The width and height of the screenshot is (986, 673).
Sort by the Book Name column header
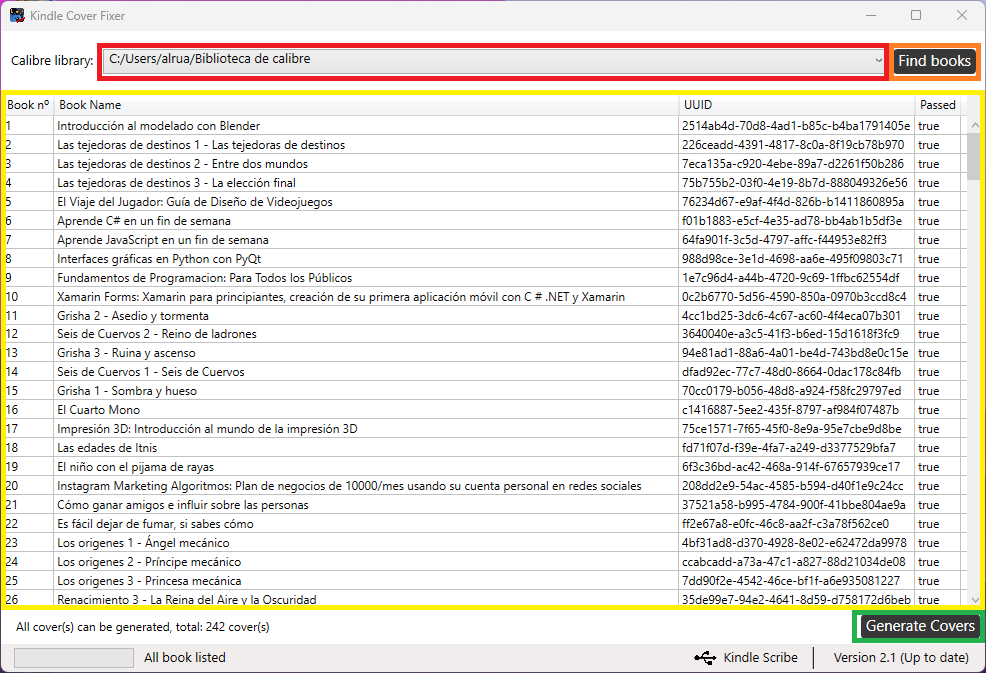(366, 105)
